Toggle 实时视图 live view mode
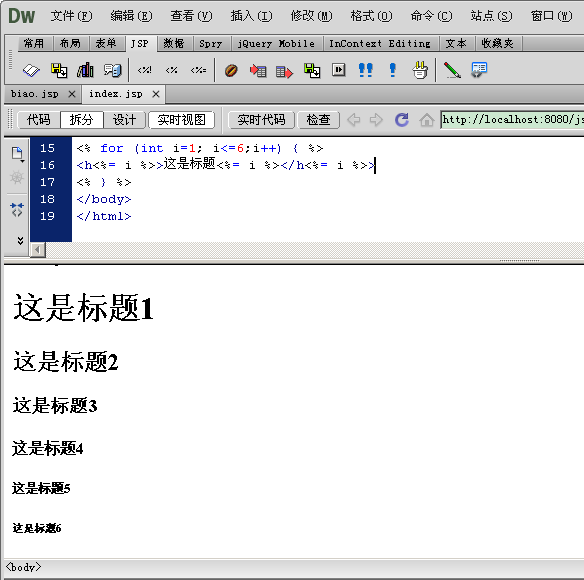The image size is (584, 580). (x=181, y=120)
